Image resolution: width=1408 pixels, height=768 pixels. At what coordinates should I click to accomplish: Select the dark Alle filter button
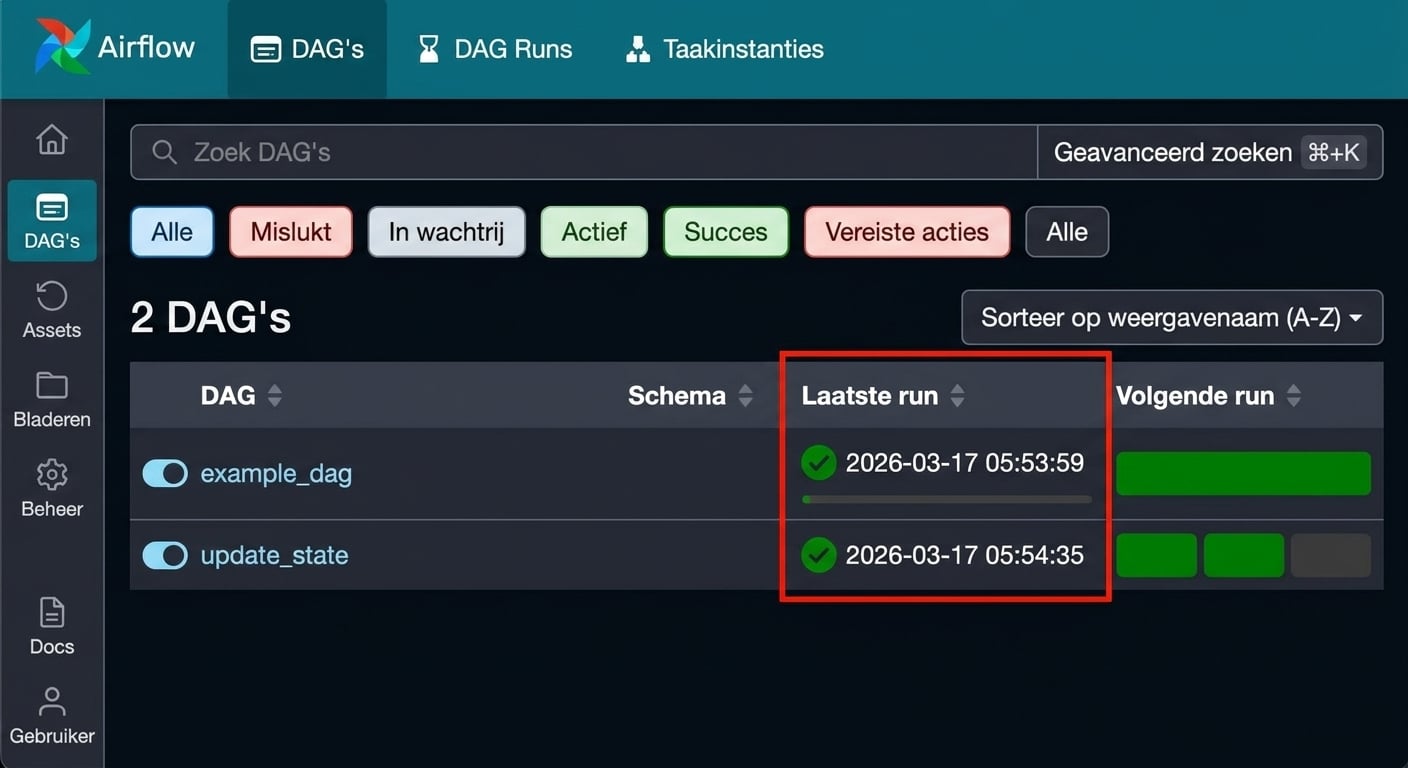coord(1067,232)
